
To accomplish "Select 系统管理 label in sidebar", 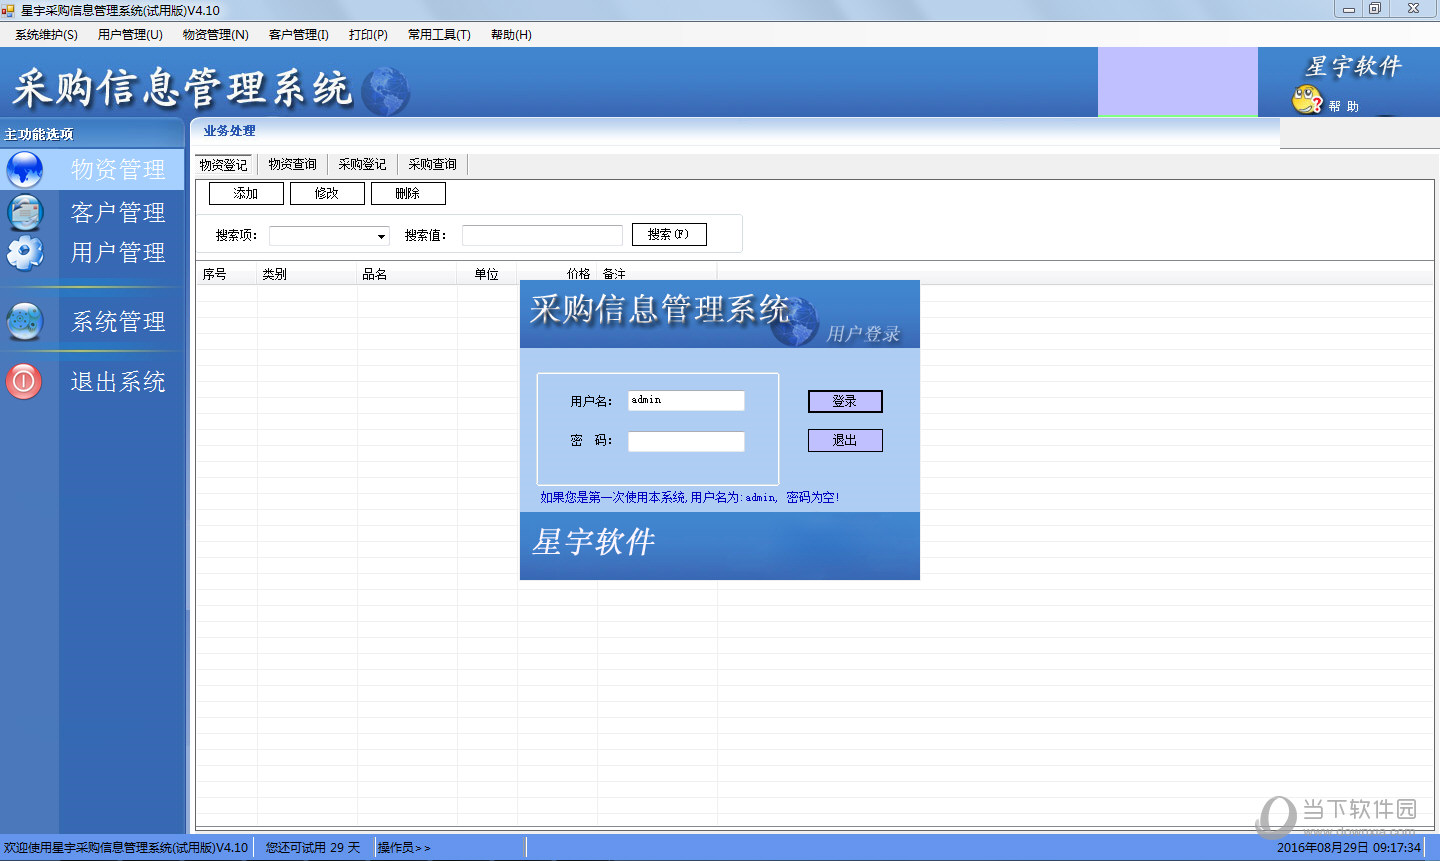I will click(118, 321).
